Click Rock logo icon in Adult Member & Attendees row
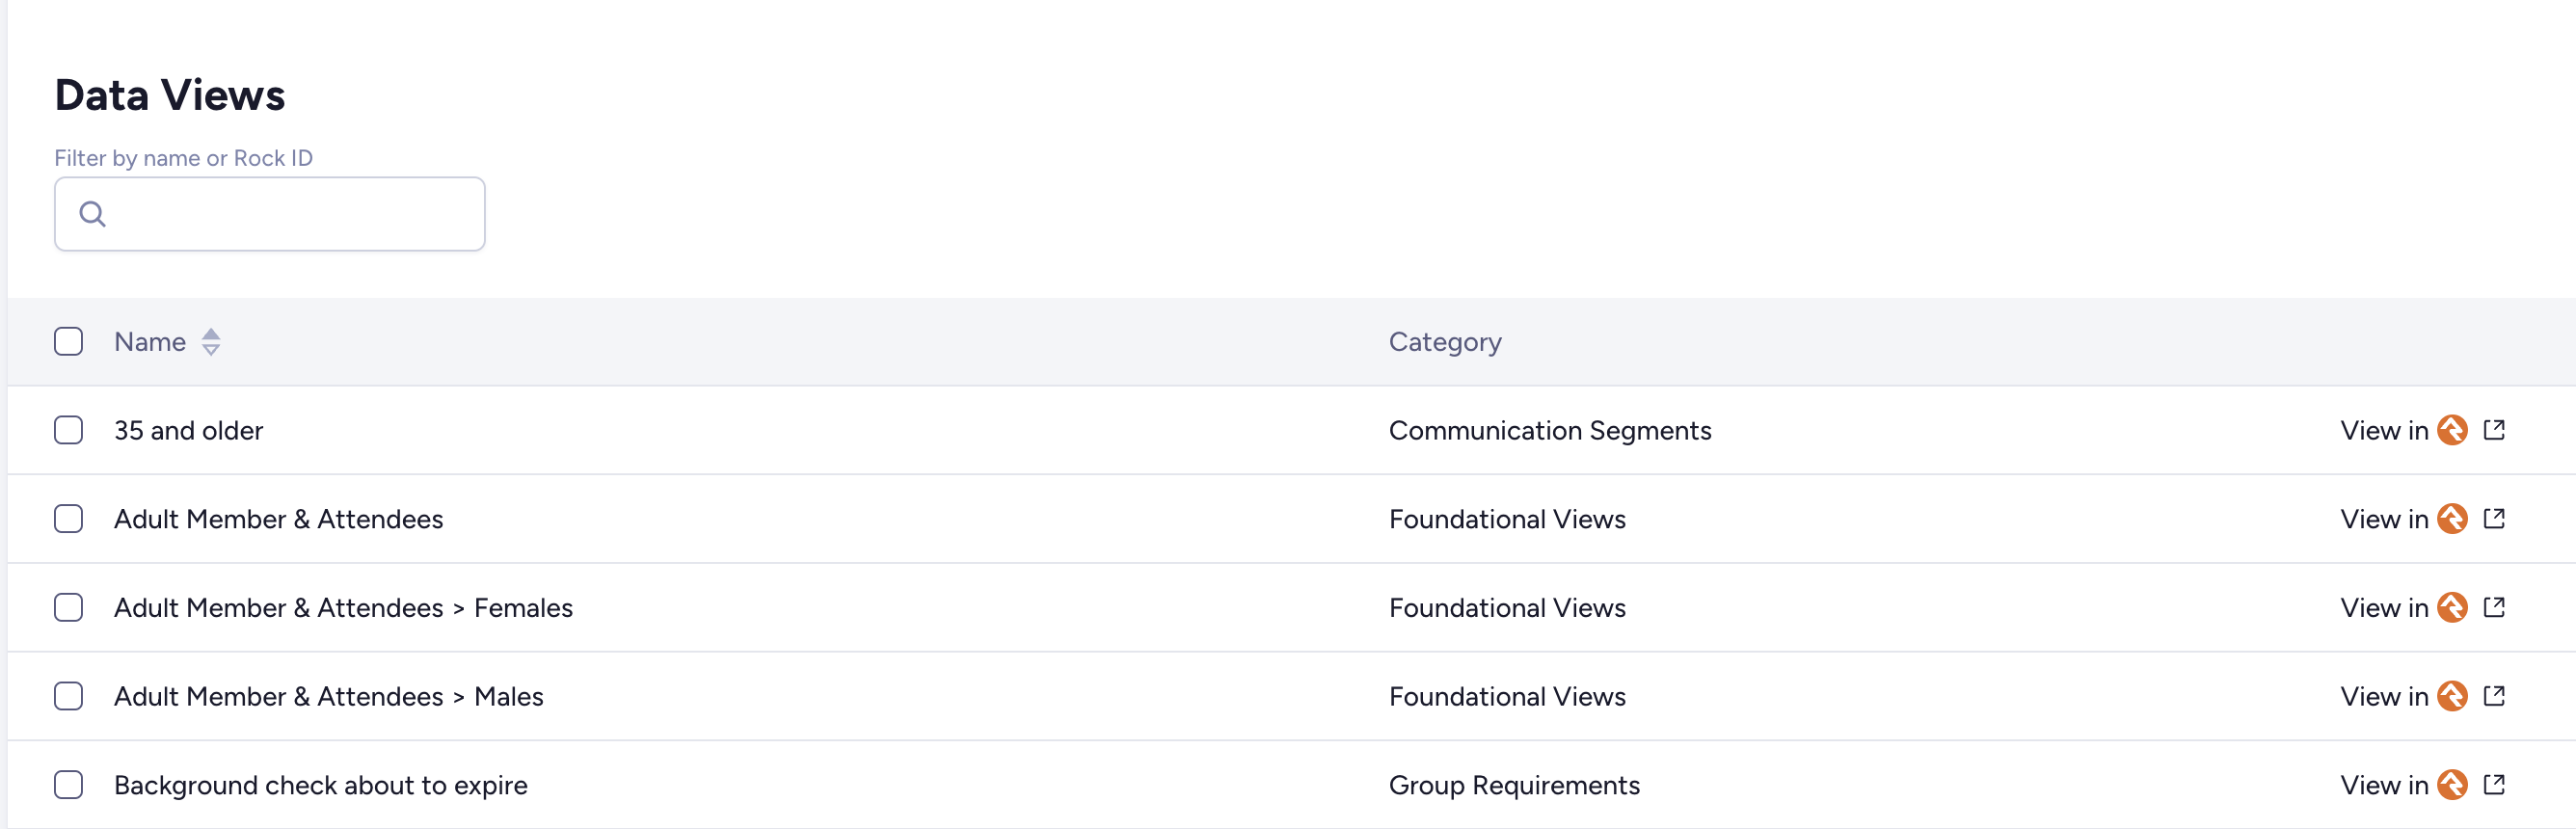Screen dimensions: 2576x829 (2451, 519)
